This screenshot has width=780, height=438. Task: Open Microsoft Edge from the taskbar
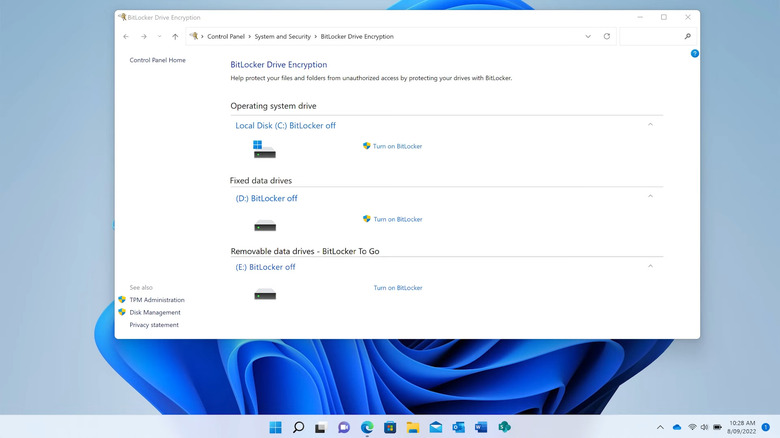[x=367, y=427]
